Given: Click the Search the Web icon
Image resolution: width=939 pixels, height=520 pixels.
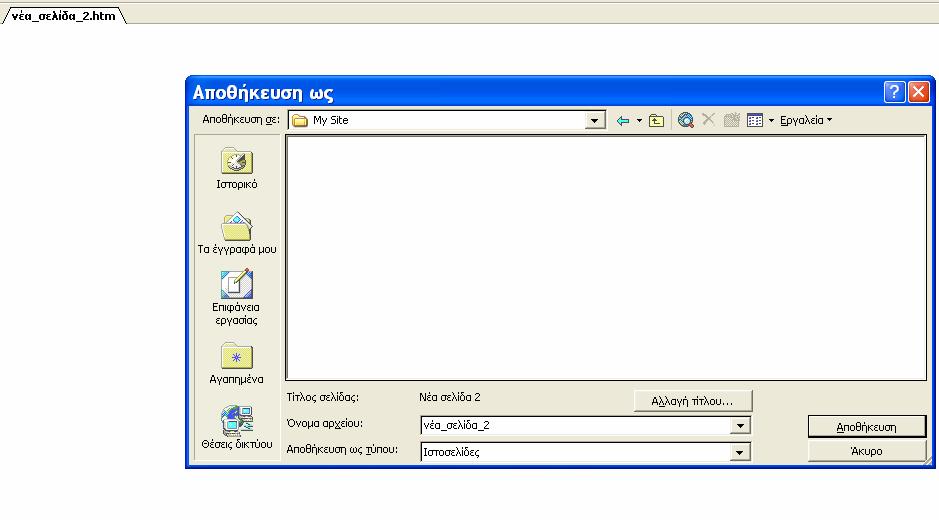Looking at the screenshot, I should tap(686, 120).
